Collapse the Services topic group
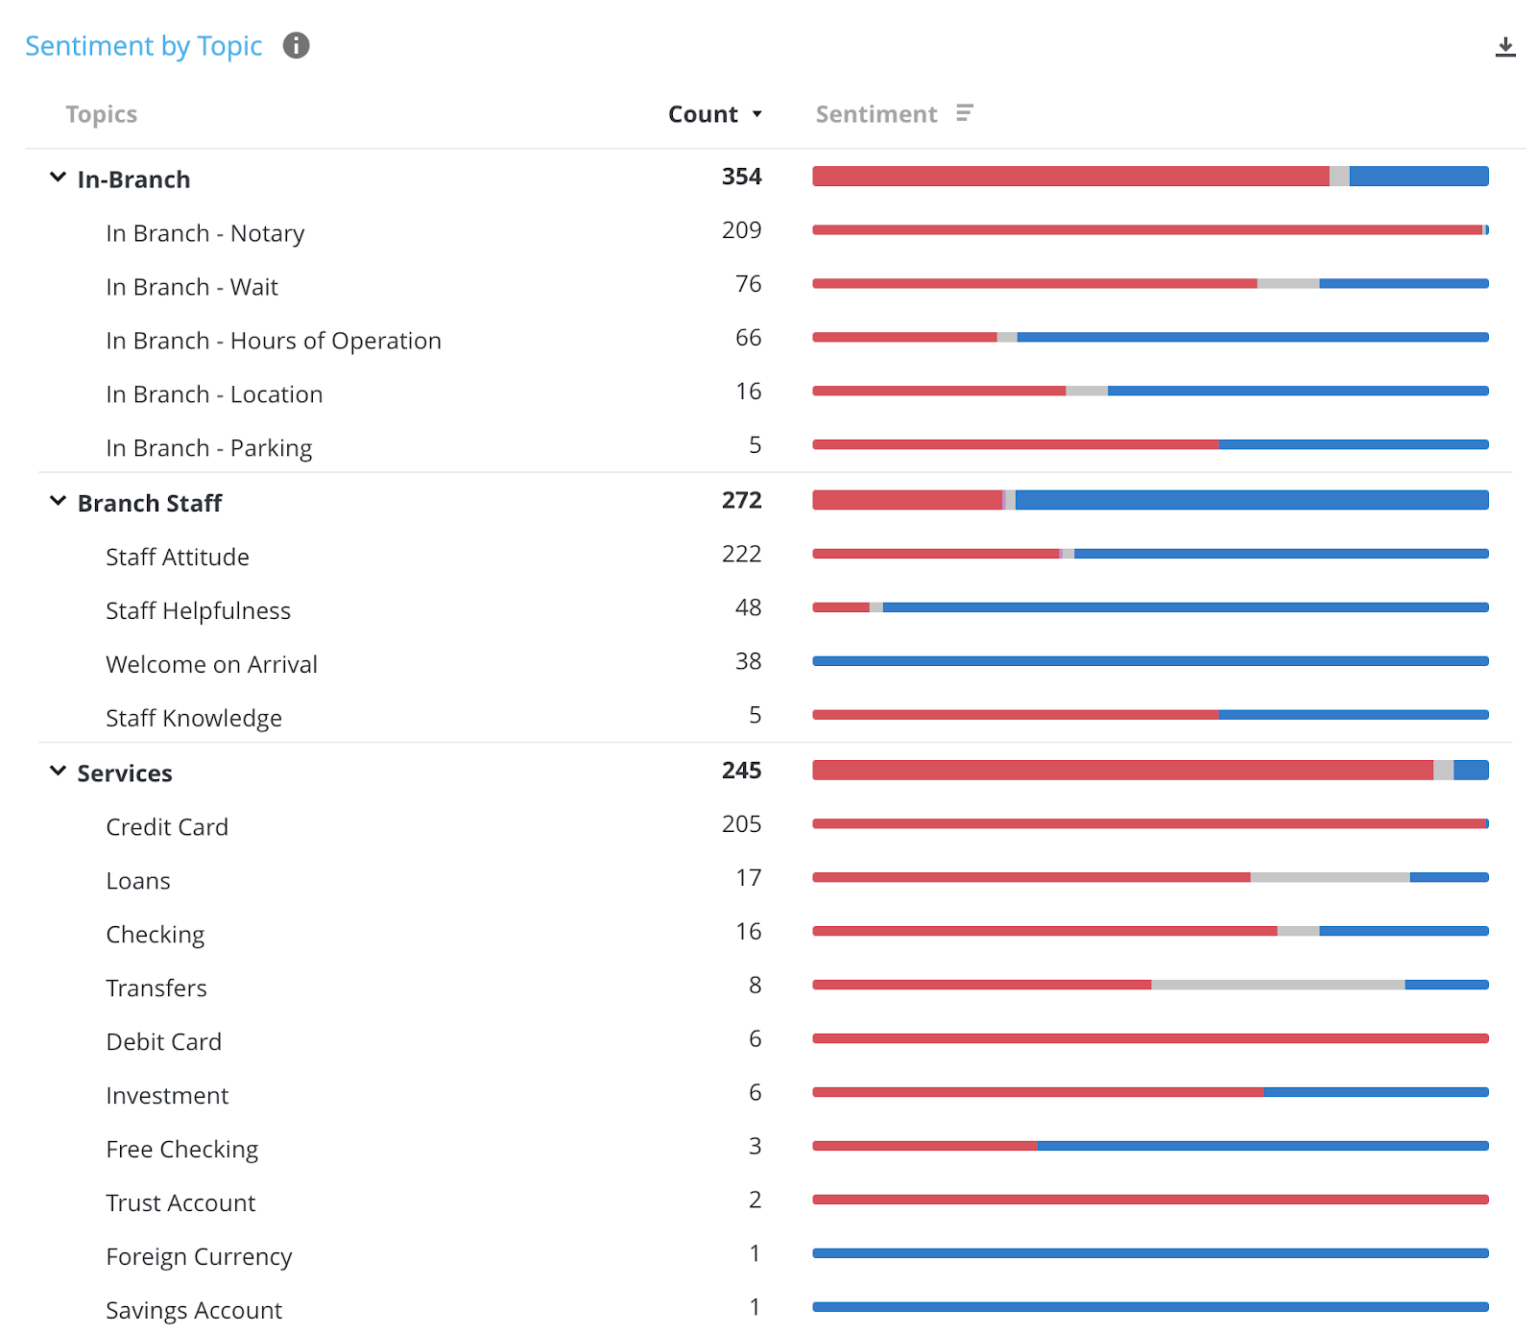1536x1332 pixels. (x=57, y=770)
